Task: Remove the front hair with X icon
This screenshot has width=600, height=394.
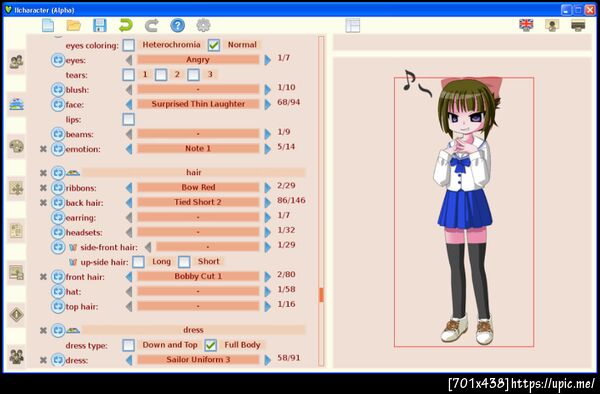Action: 43,277
